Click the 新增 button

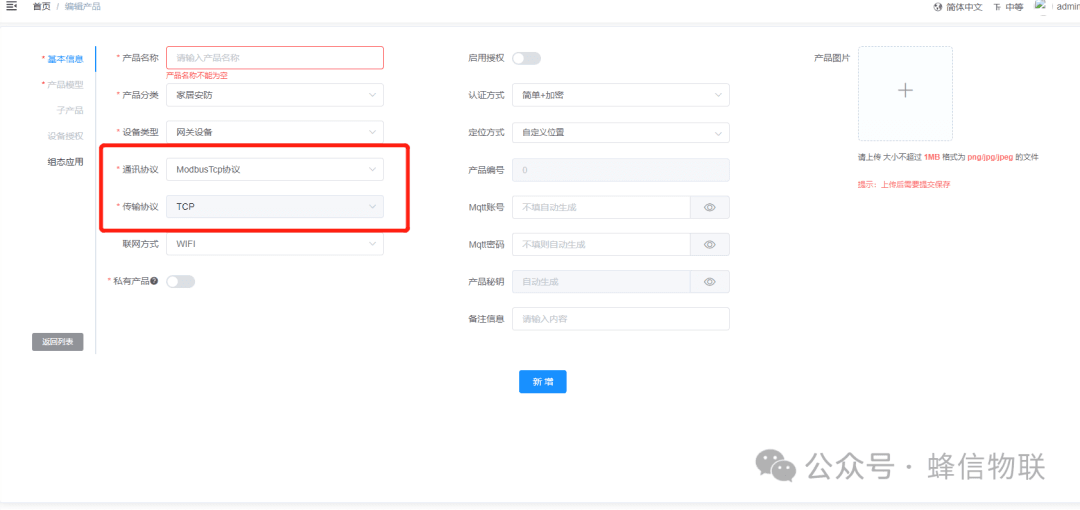(x=543, y=382)
